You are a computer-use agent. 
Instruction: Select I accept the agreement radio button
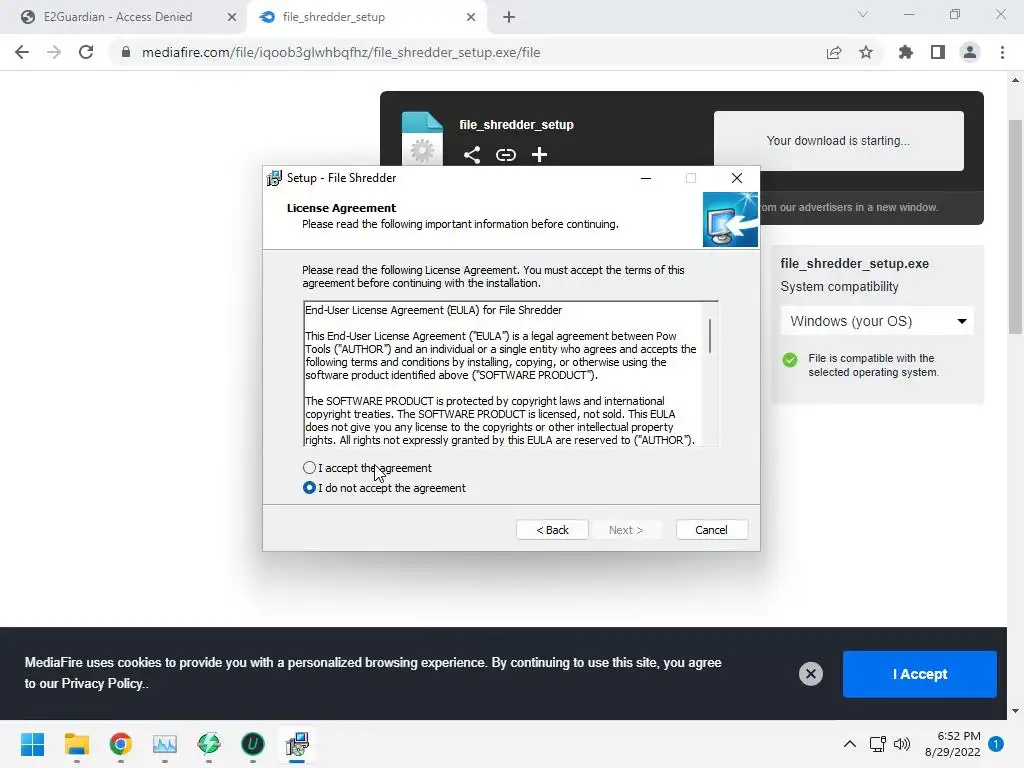point(309,468)
